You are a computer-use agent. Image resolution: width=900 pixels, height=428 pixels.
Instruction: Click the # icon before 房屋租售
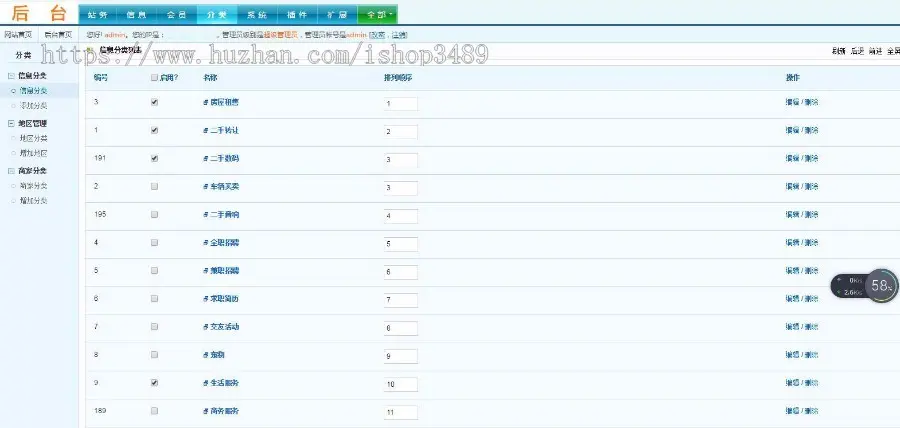point(205,102)
